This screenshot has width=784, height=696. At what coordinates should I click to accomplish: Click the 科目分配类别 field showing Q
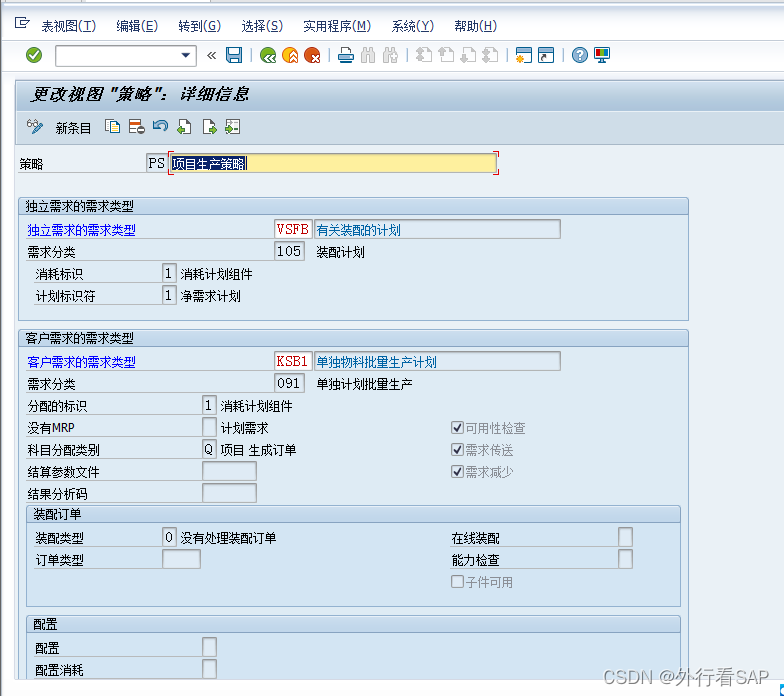pos(209,449)
